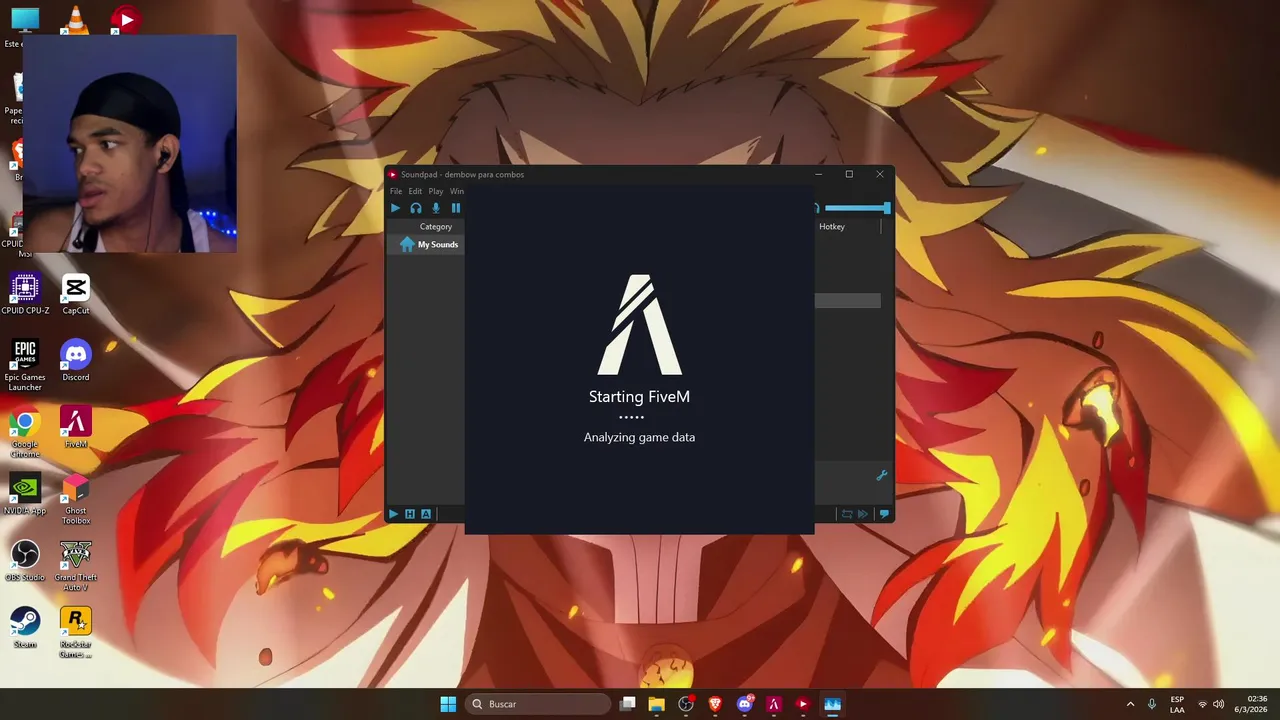
Task: Maximize the Soundpad window
Action: pyautogui.click(x=849, y=174)
